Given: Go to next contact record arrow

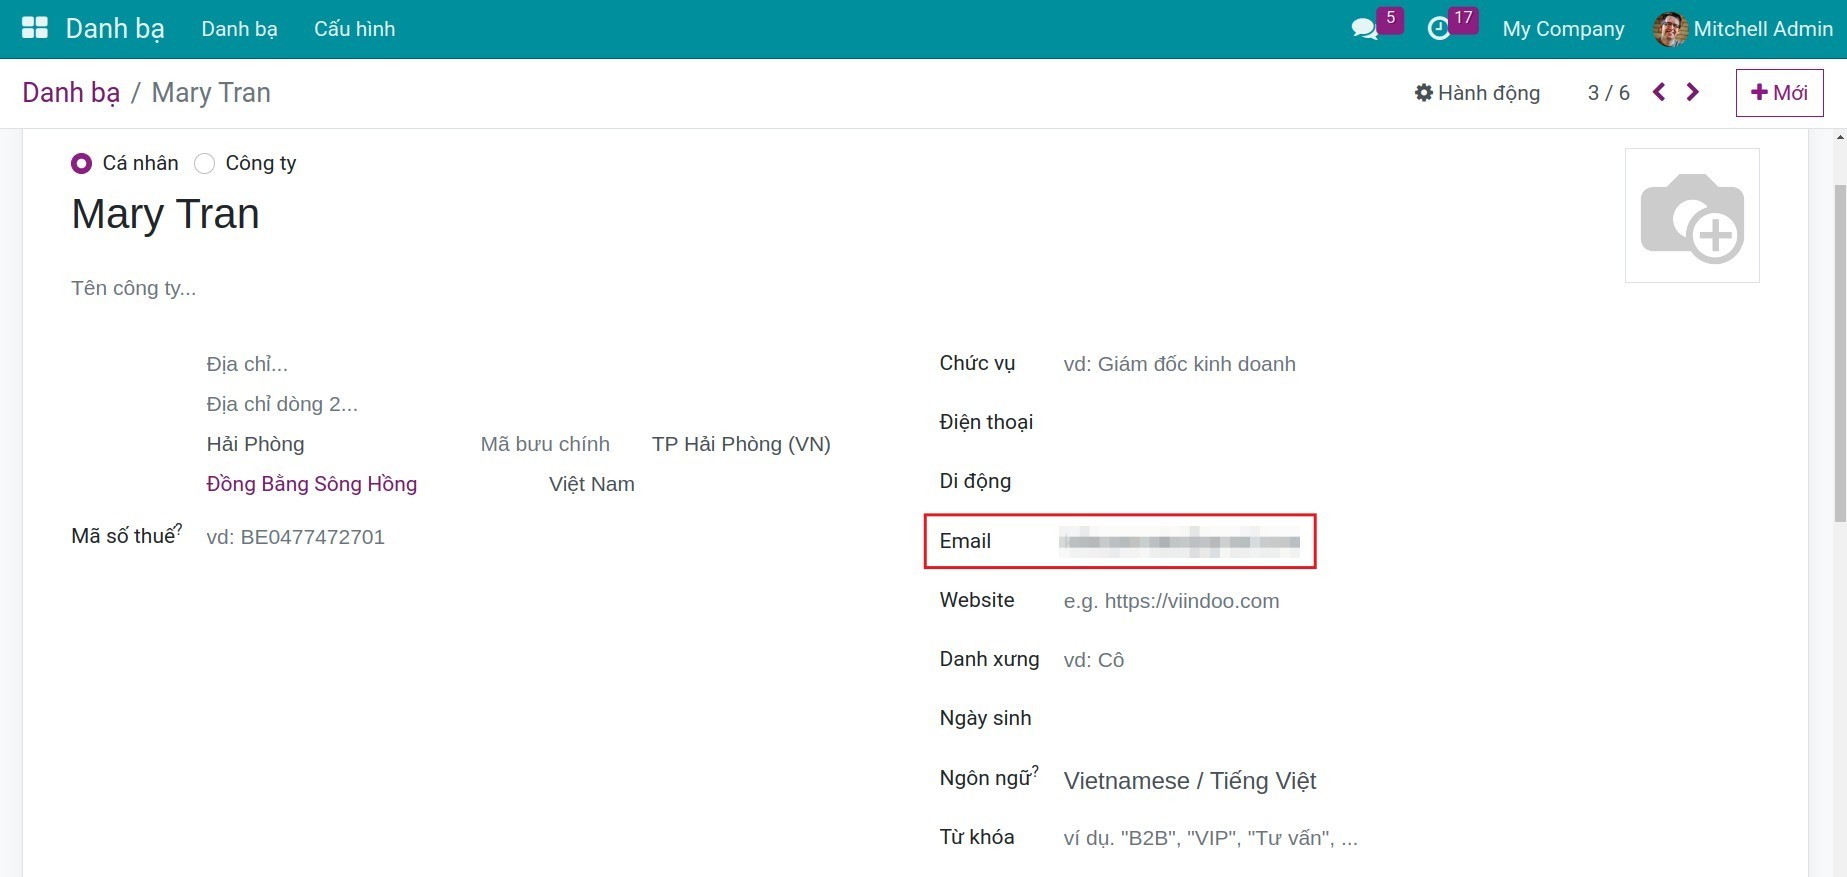Looking at the screenshot, I should (1692, 92).
